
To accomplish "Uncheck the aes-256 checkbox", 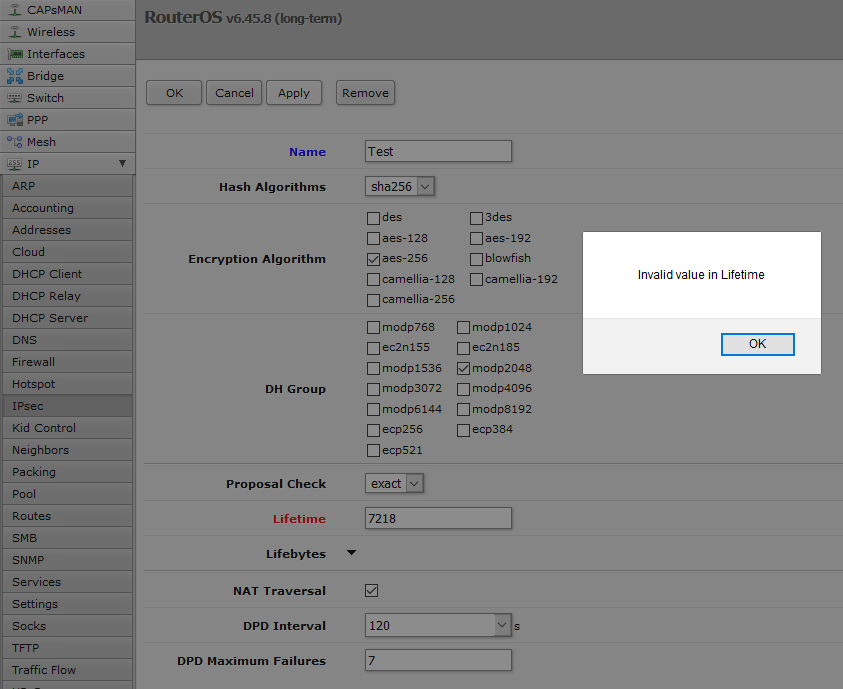I will [x=373, y=259].
